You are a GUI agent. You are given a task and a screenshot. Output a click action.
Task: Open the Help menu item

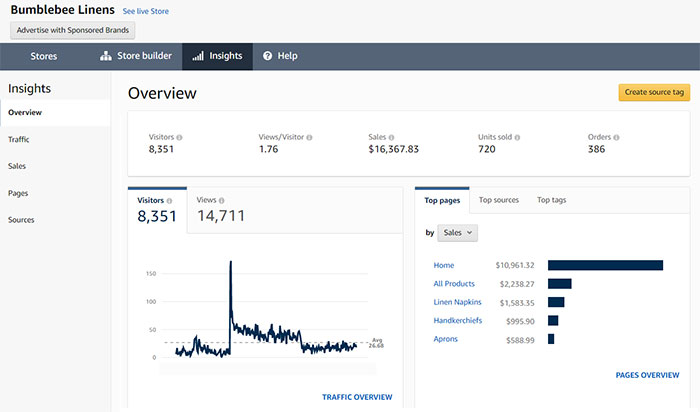[280, 56]
